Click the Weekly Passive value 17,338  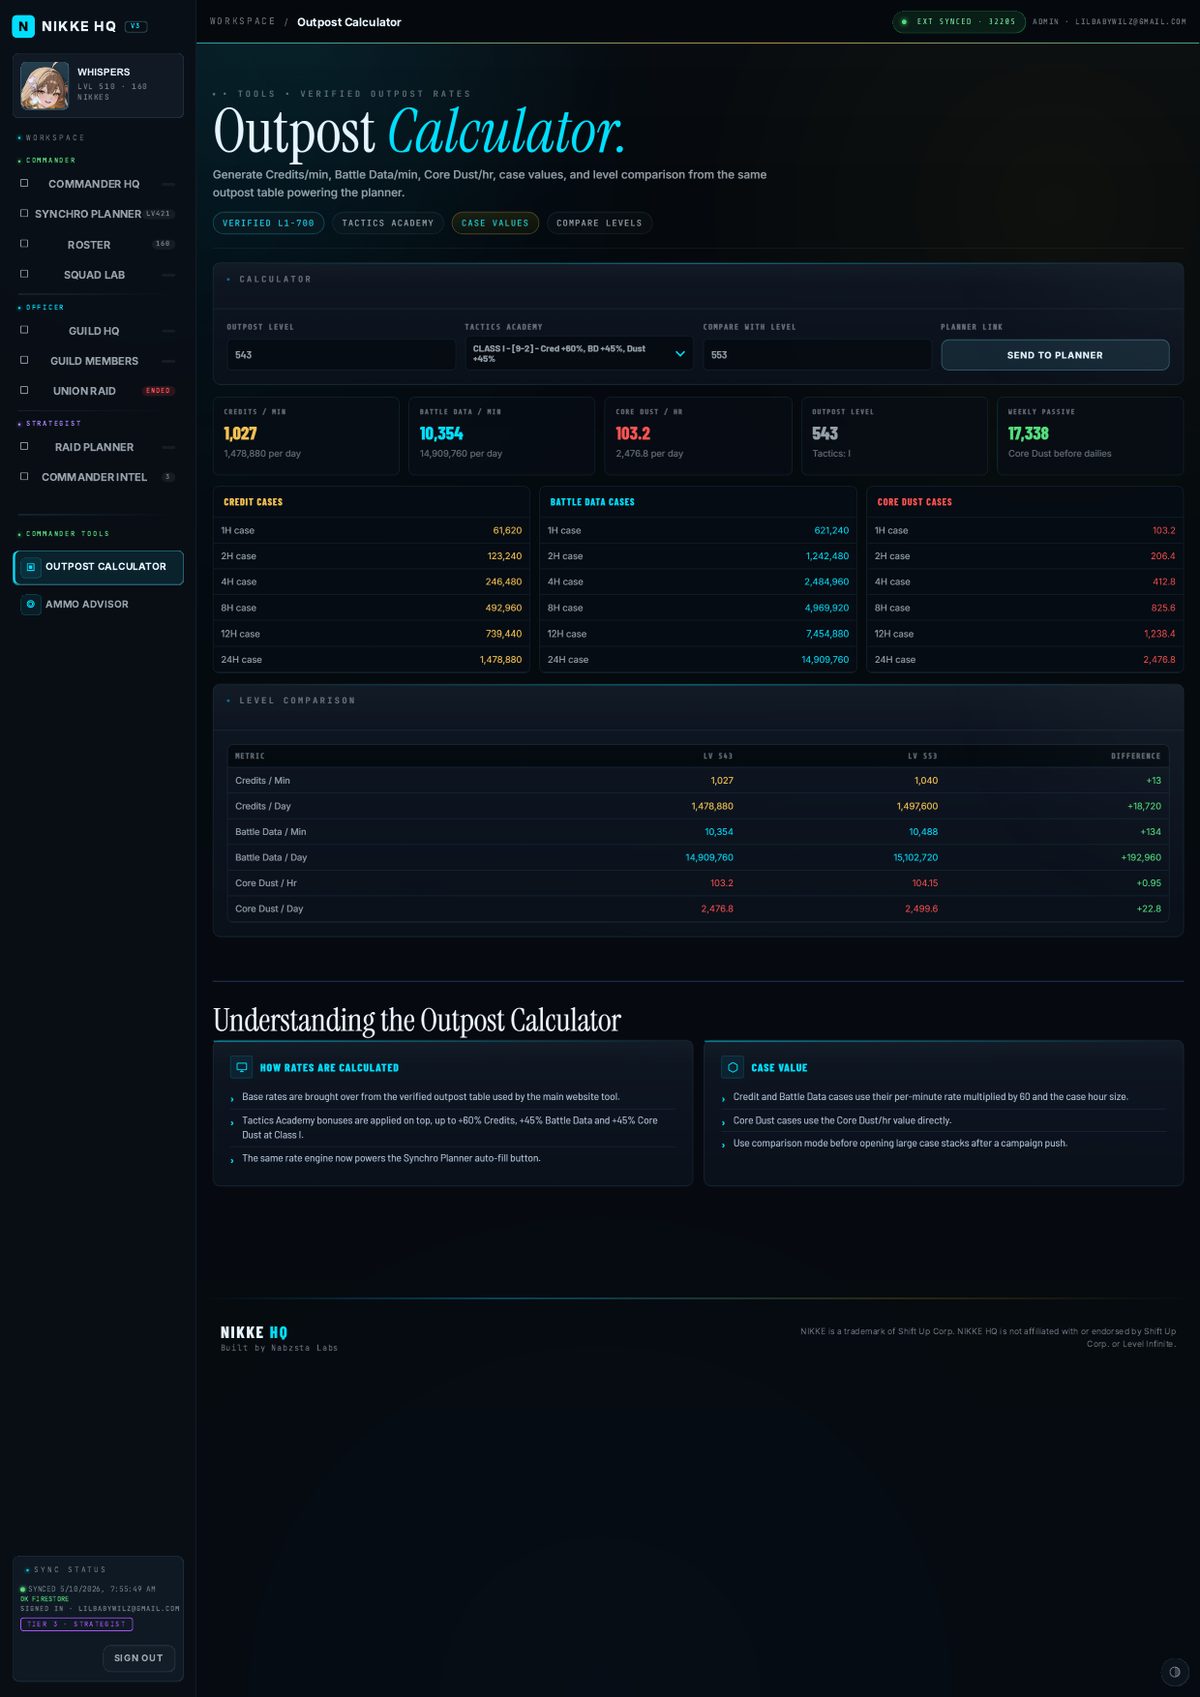click(1028, 433)
